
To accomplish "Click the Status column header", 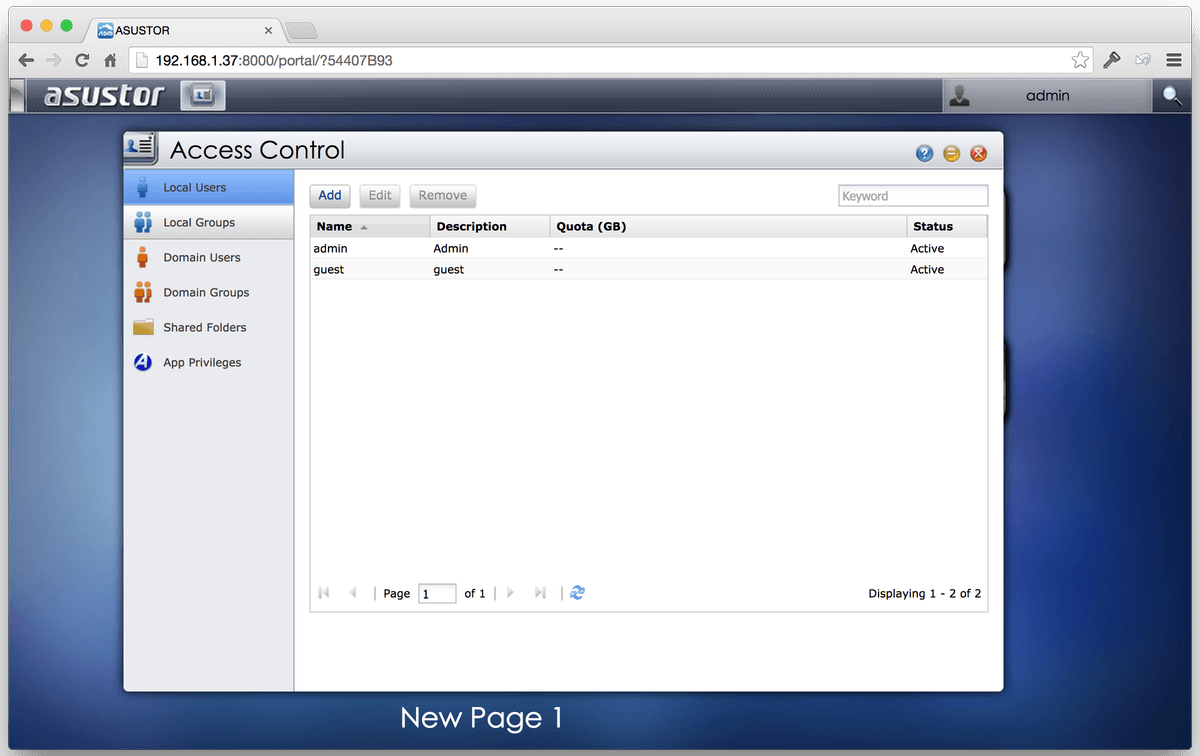I will click(x=932, y=226).
